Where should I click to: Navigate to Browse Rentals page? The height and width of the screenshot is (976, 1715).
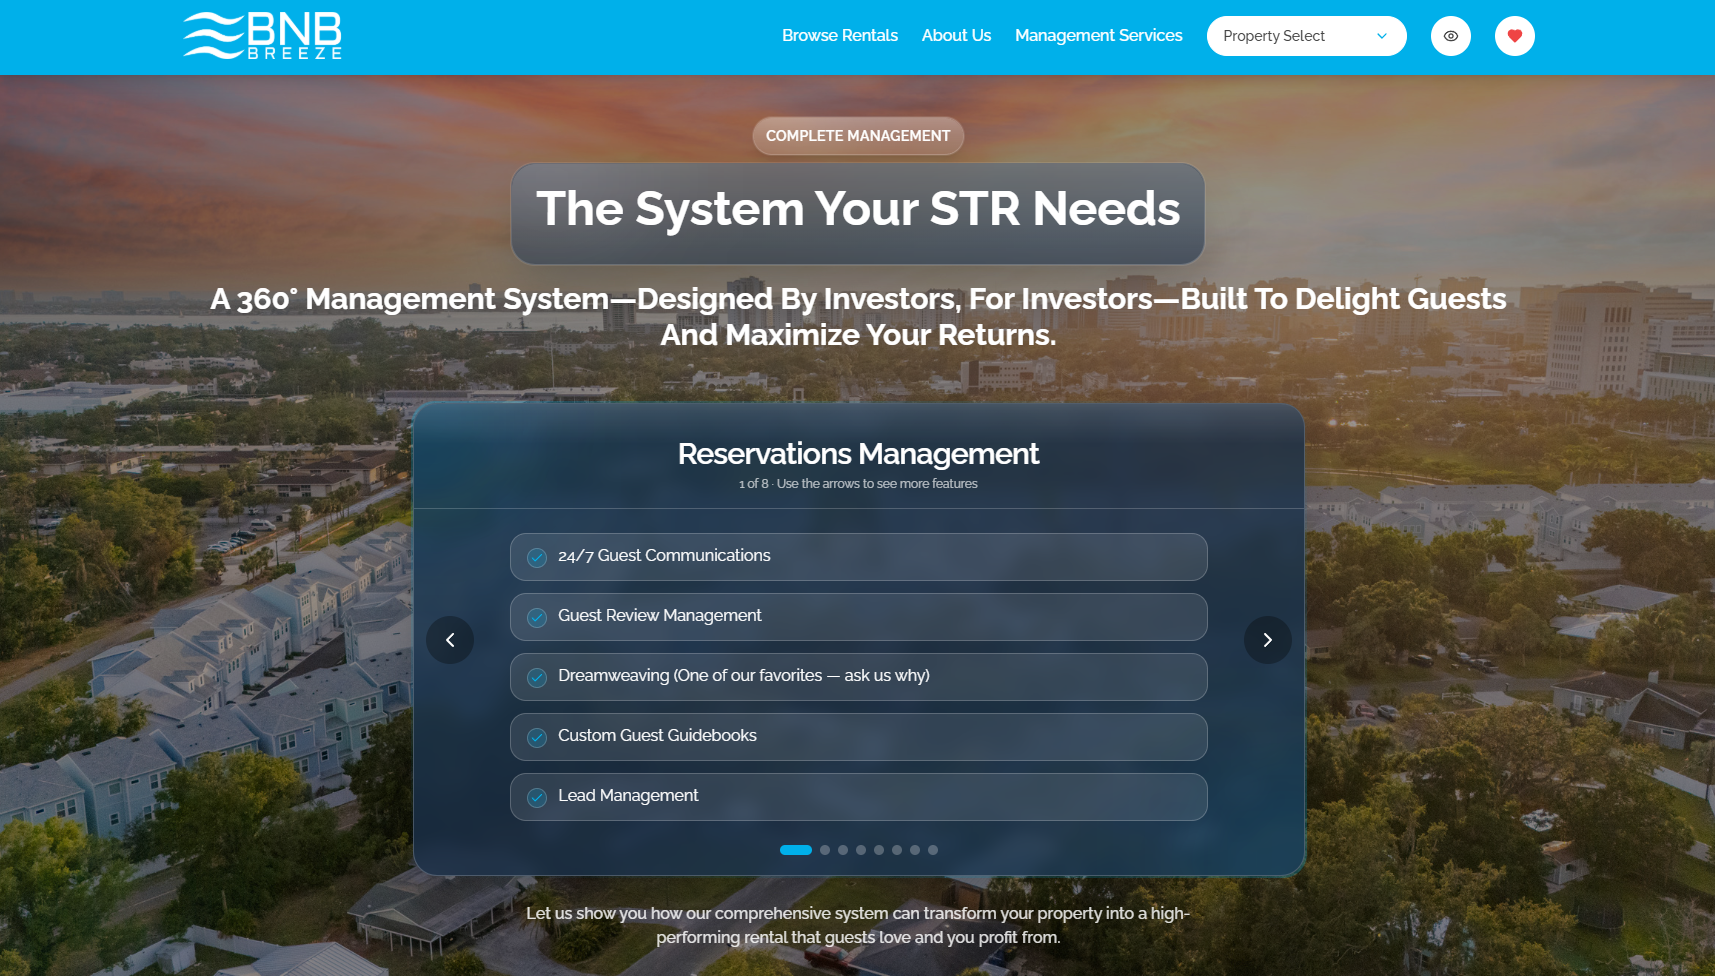pyautogui.click(x=839, y=36)
